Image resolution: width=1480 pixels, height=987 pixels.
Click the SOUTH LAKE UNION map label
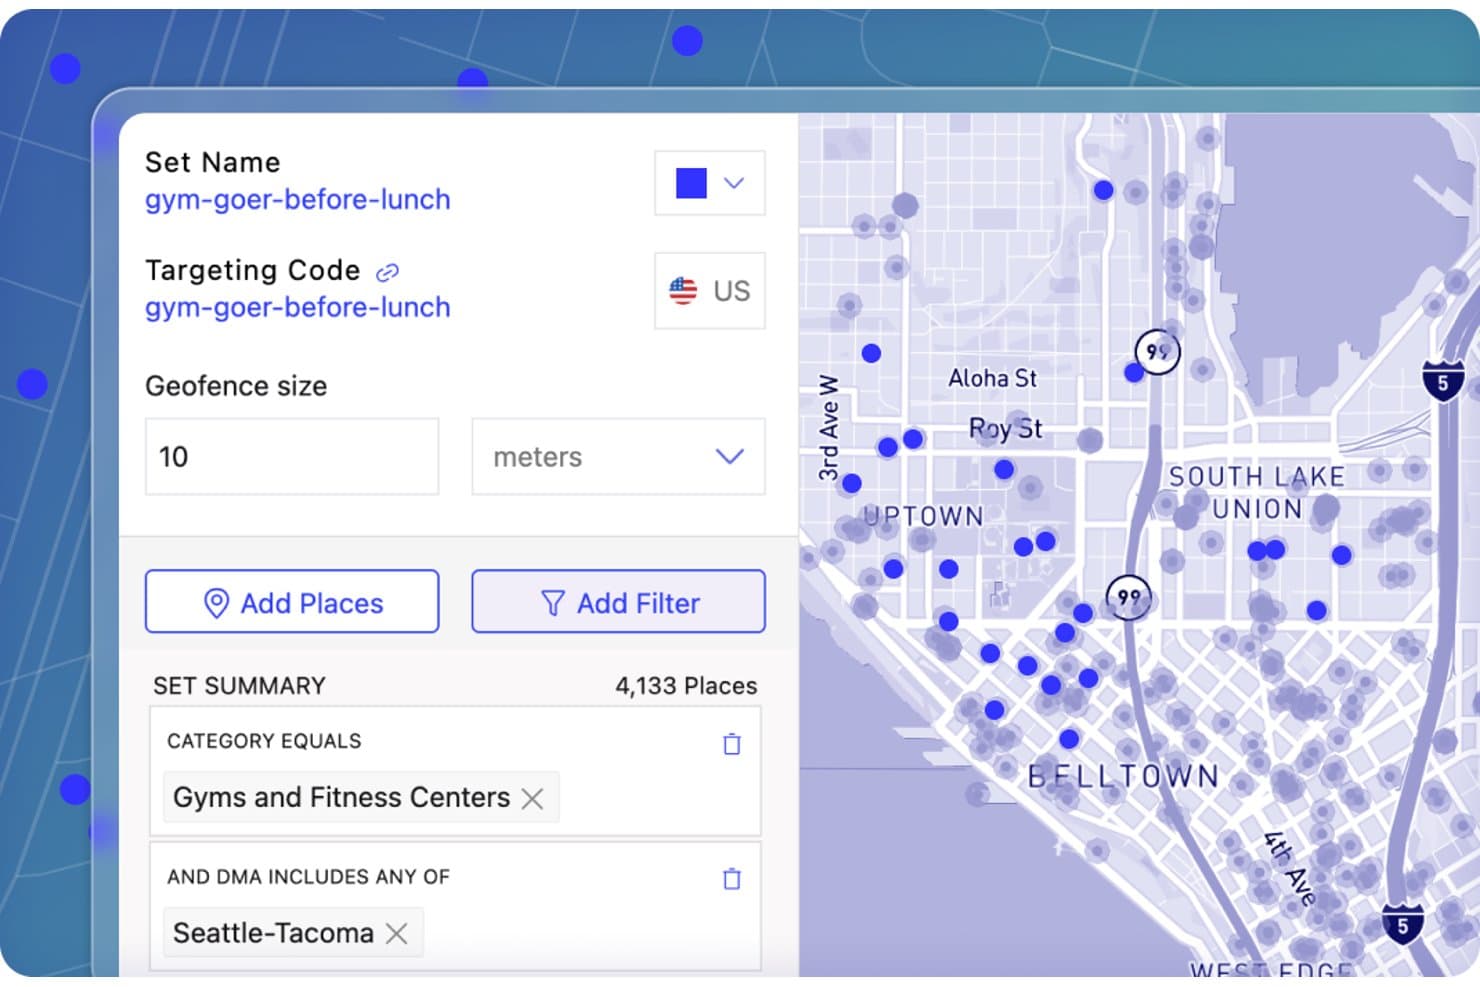tap(1257, 493)
